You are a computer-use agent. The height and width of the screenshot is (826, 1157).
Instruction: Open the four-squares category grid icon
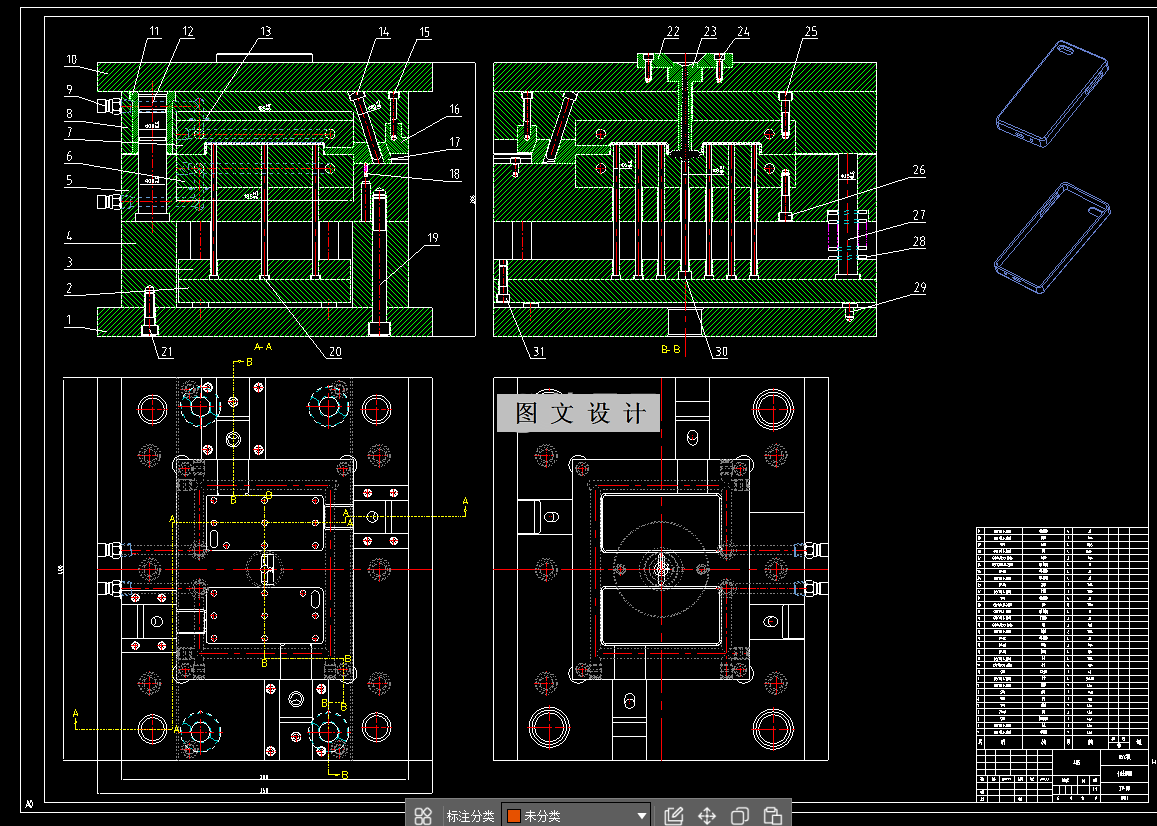(423, 816)
